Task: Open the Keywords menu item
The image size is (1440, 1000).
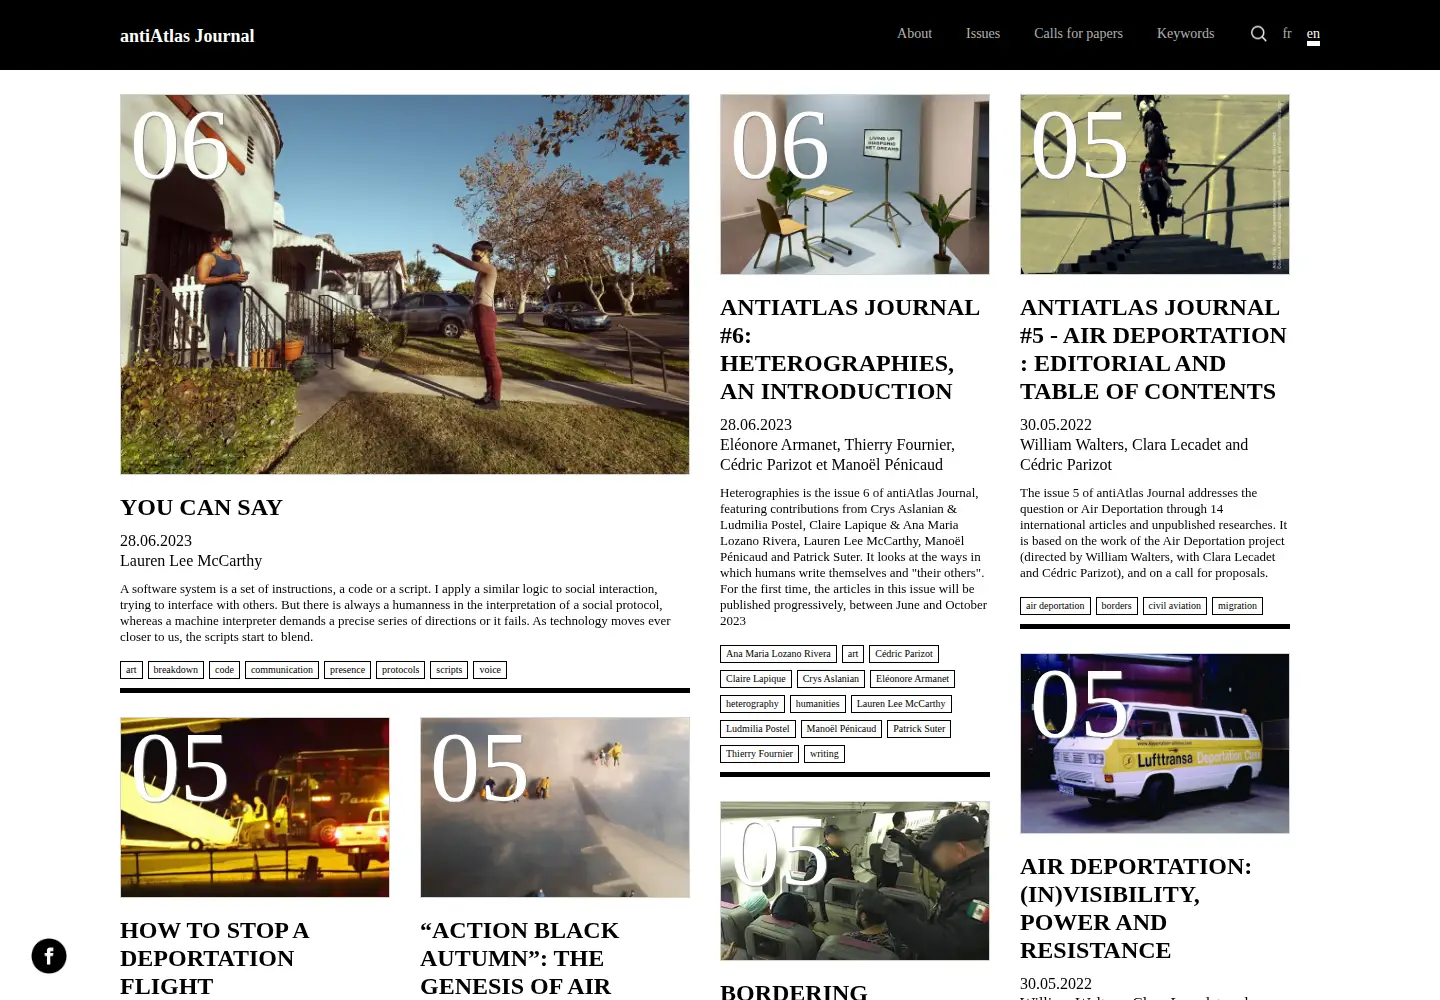Action: click(1185, 33)
